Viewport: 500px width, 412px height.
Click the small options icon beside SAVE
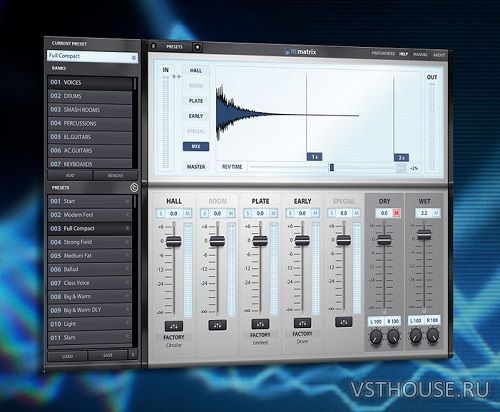pyautogui.click(x=133, y=355)
